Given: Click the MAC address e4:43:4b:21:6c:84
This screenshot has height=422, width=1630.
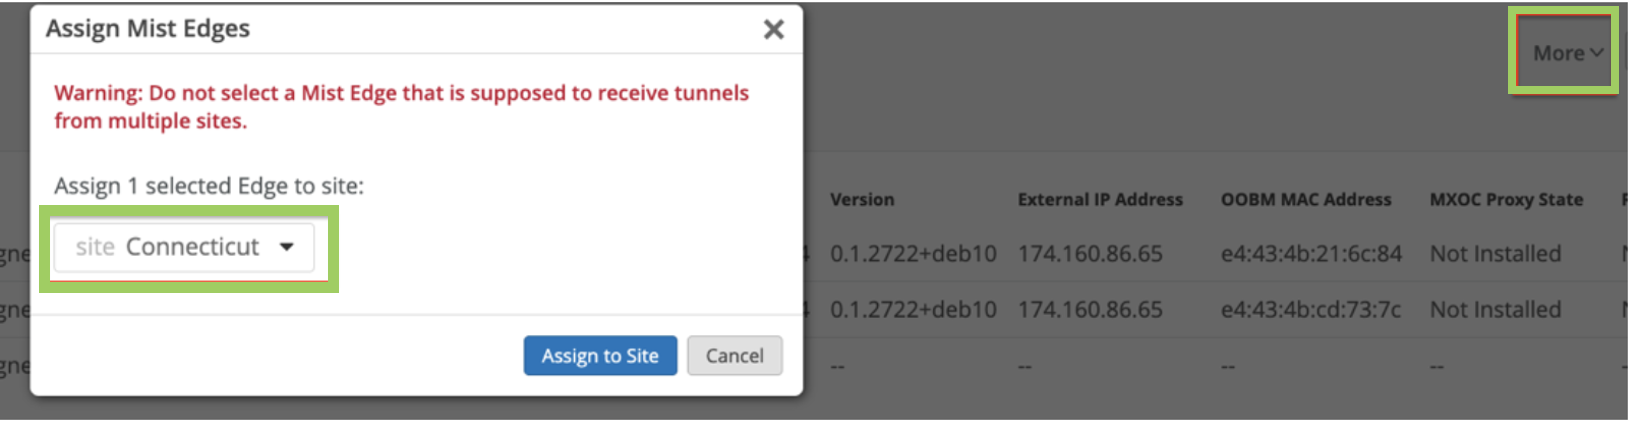Looking at the screenshot, I should (1311, 254).
